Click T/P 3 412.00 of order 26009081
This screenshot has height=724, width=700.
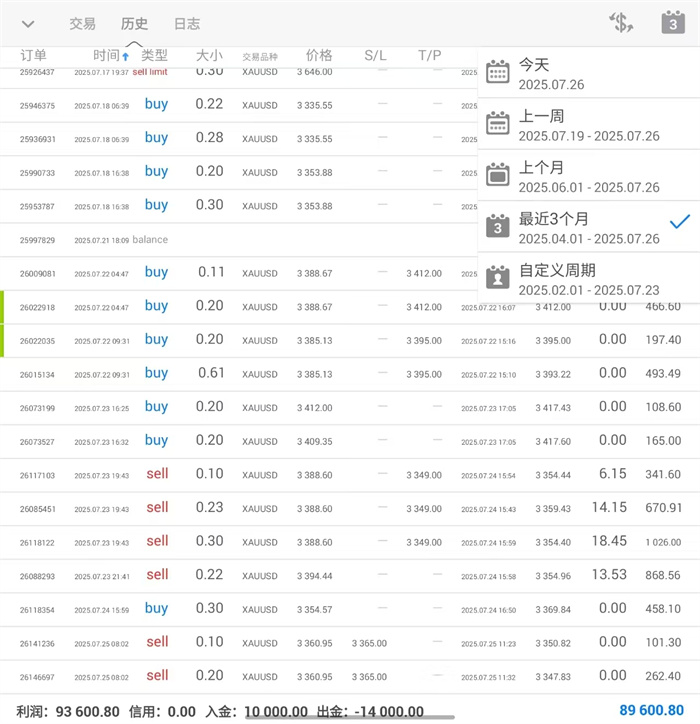[424, 274]
